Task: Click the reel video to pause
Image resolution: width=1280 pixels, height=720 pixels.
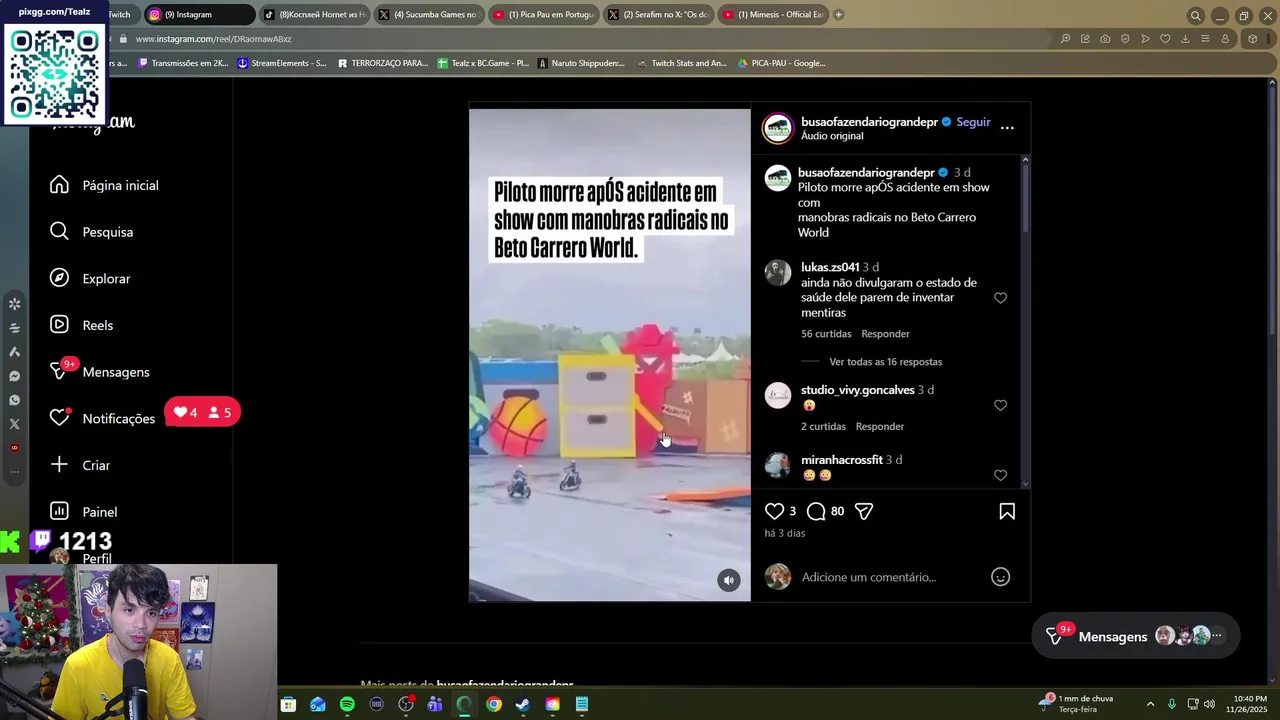Action: [609, 355]
